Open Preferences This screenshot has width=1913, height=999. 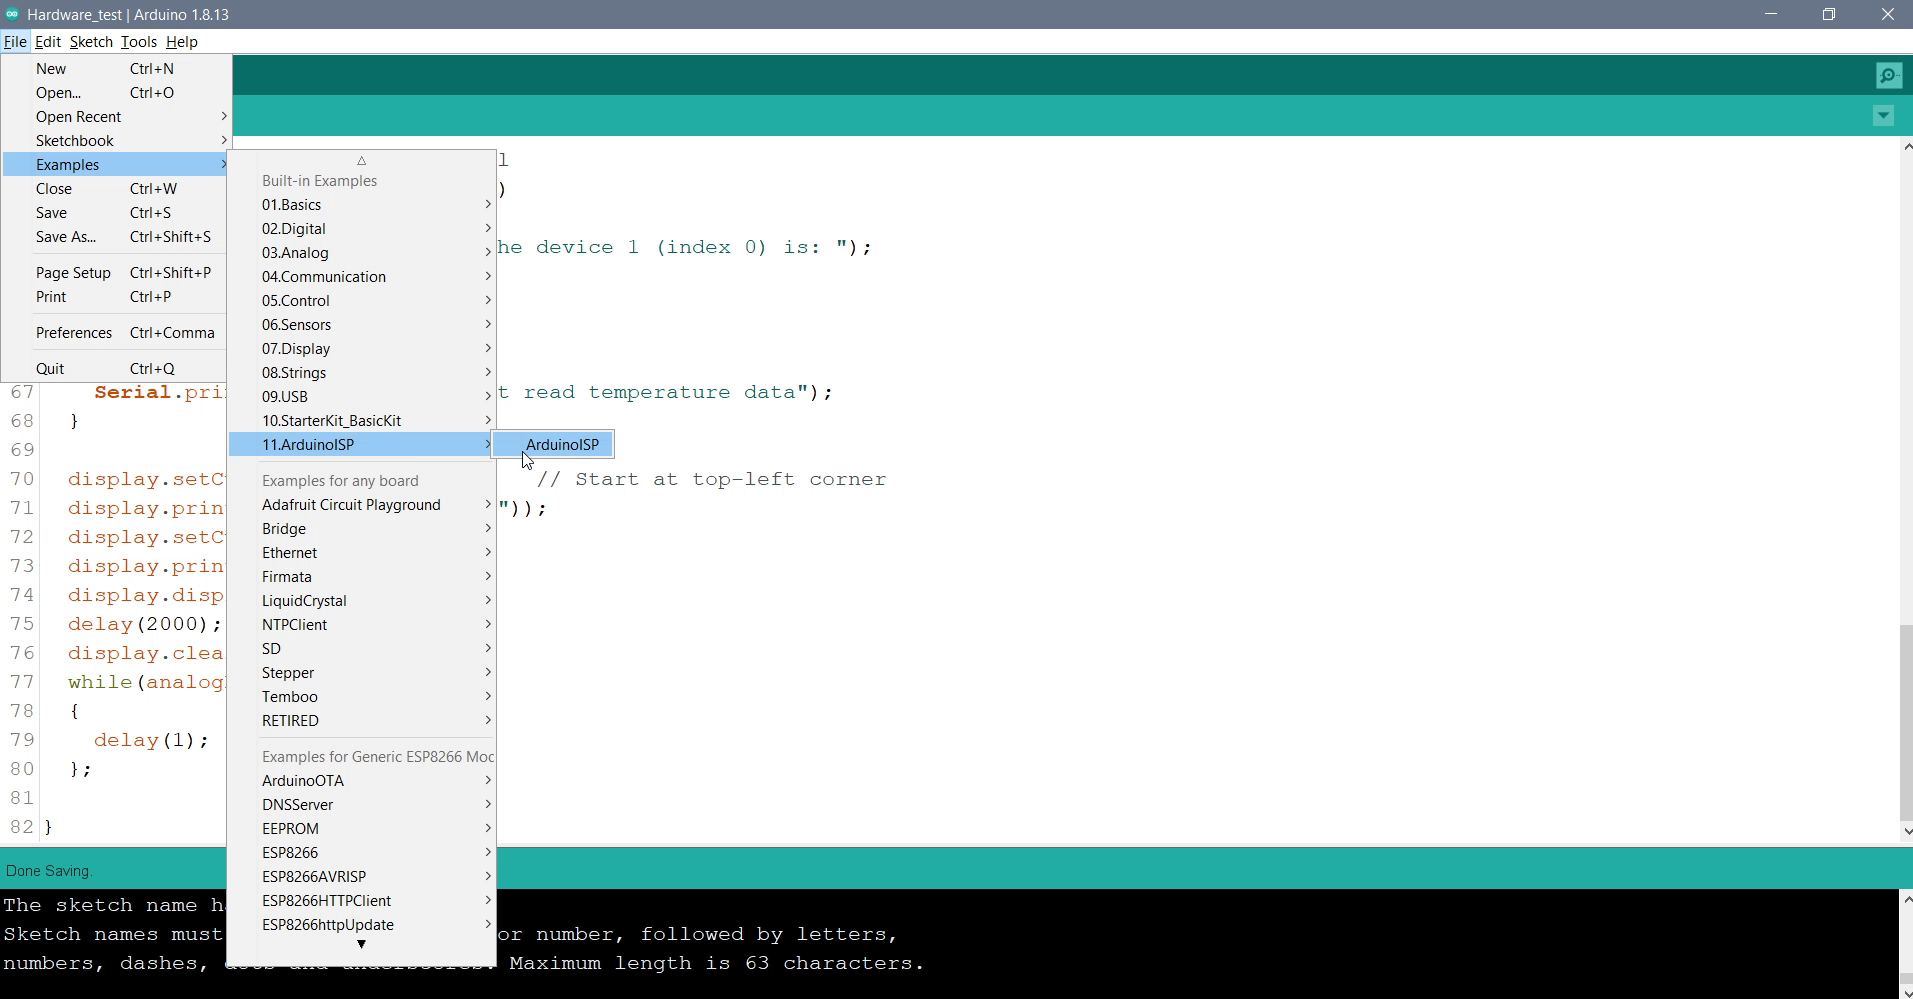point(117,333)
